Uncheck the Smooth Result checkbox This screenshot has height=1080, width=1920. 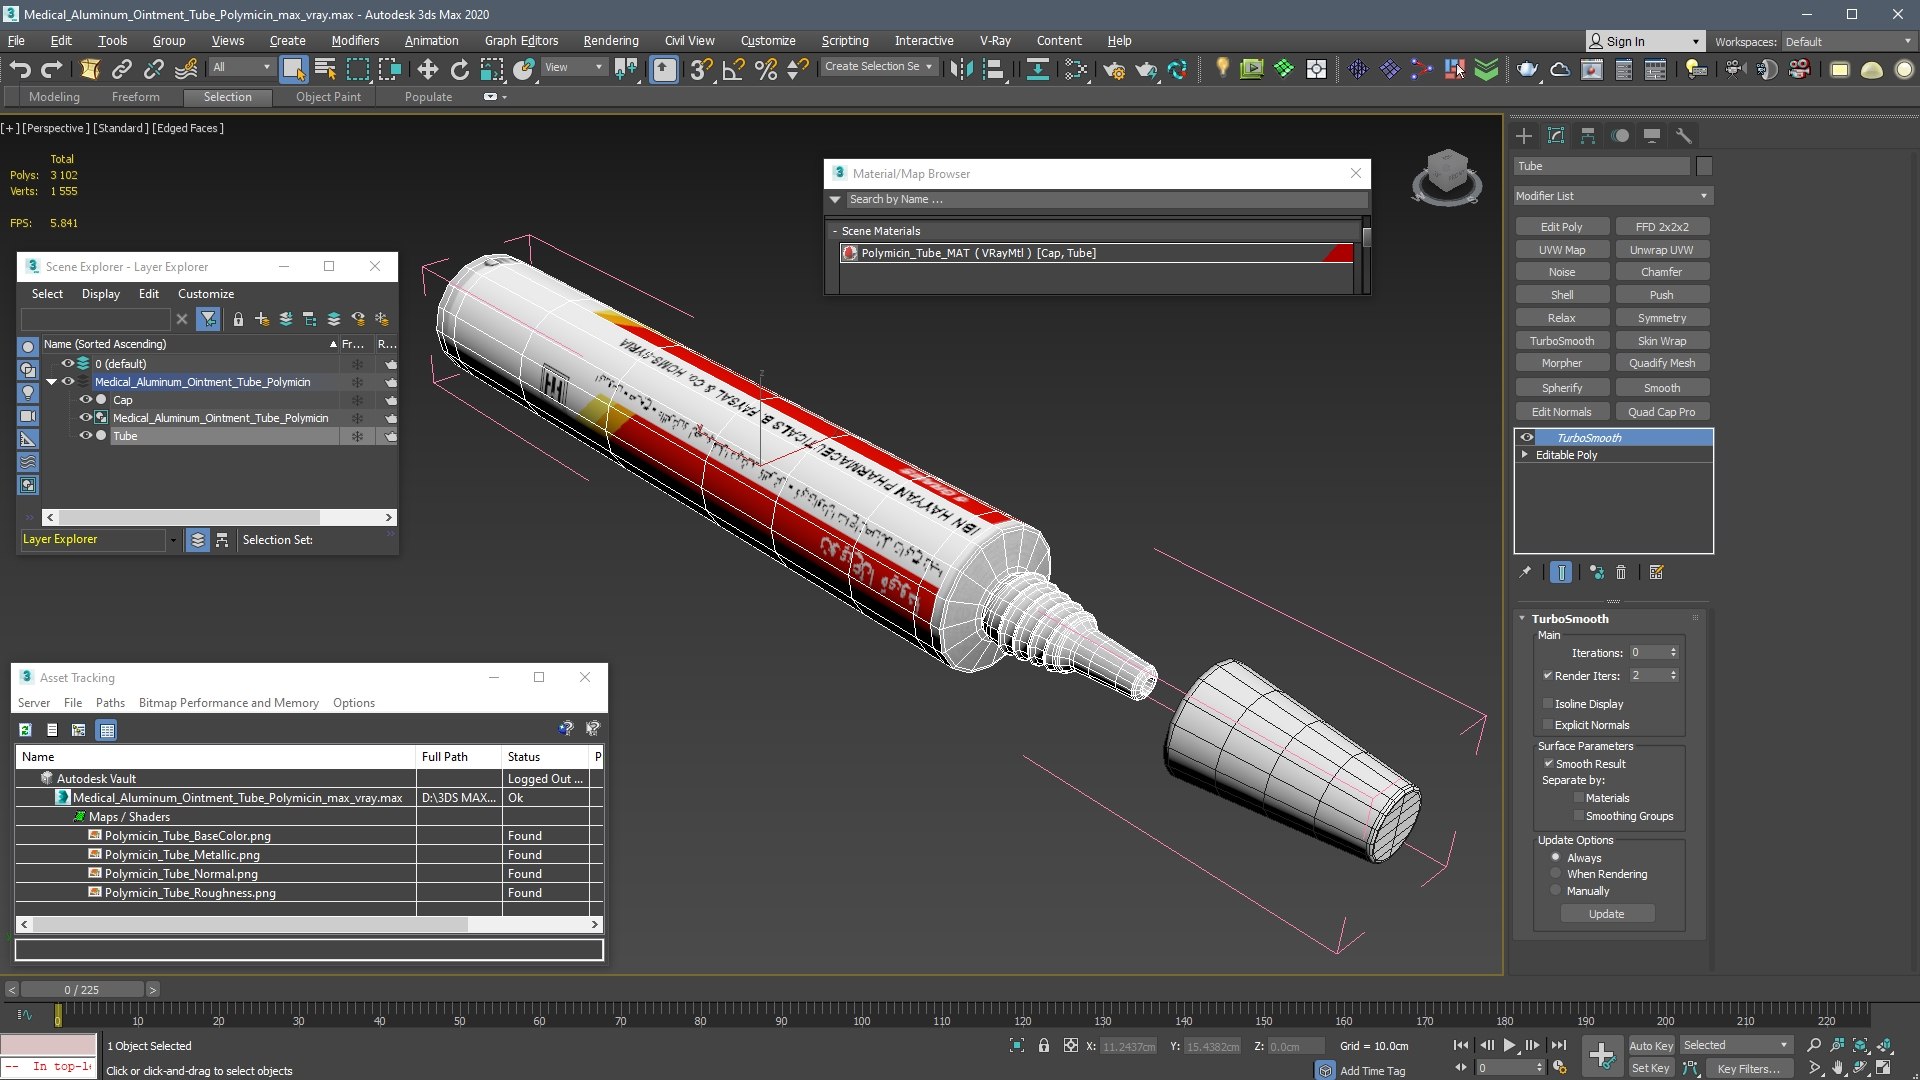1548,763
